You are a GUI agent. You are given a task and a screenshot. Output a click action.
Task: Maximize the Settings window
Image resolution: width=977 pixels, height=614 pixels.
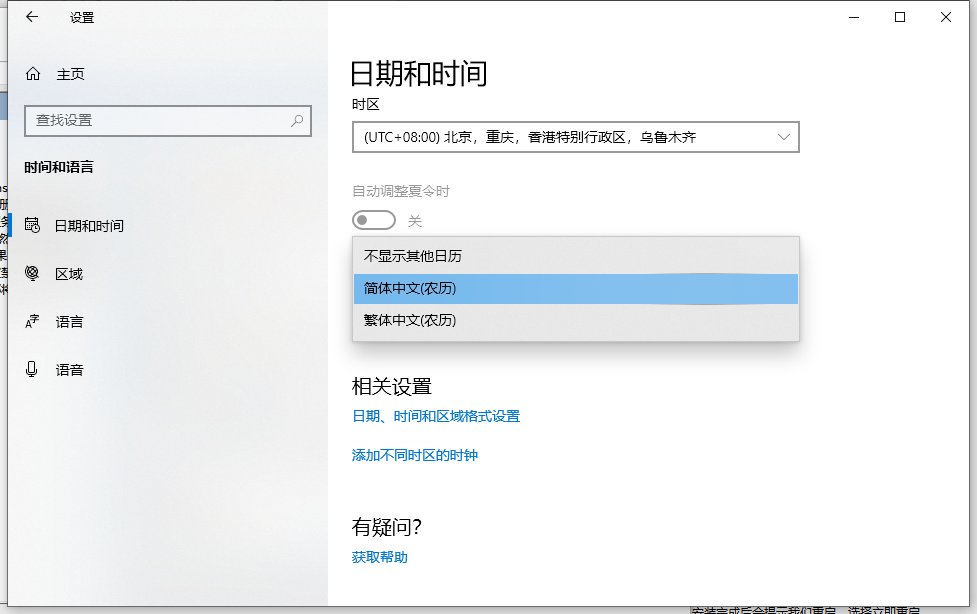900,17
